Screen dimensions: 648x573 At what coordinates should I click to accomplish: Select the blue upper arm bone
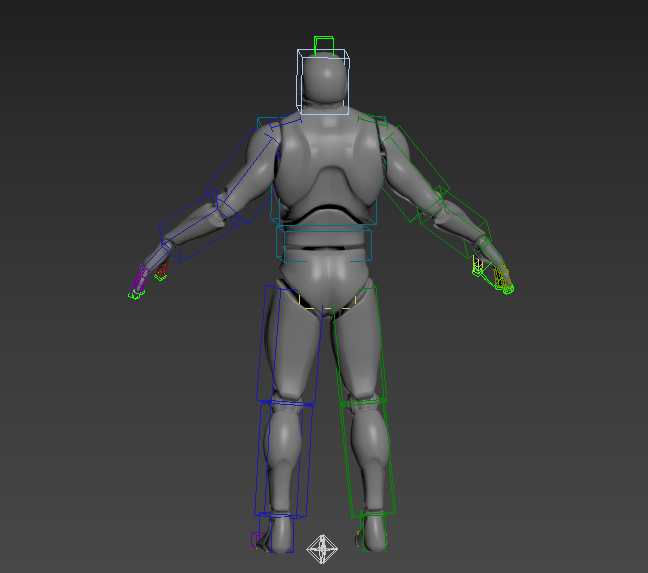244,176
